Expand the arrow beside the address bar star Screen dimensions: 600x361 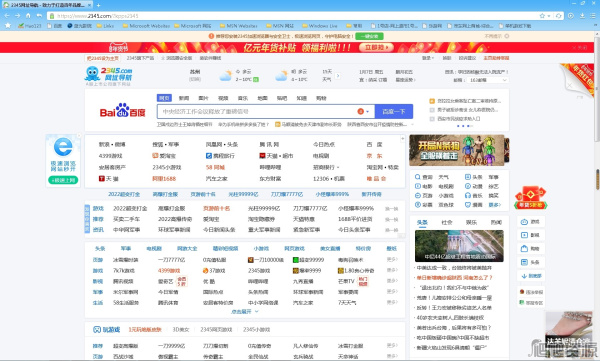(549, 16)
